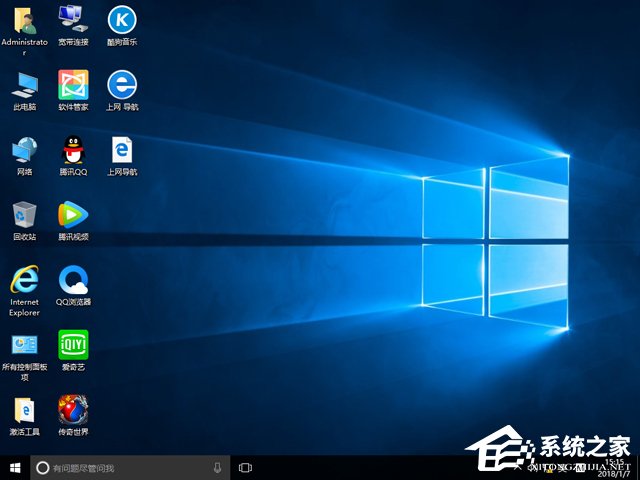This screenshot has height=480, width=640.
Task: Open the Windows Start menu
Action: pos(14,467)
